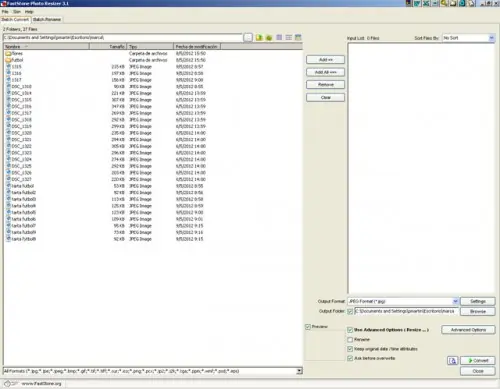Switch to the Batch Convert tab
This screenshot has height=389, width=500.
coord(15,19)
